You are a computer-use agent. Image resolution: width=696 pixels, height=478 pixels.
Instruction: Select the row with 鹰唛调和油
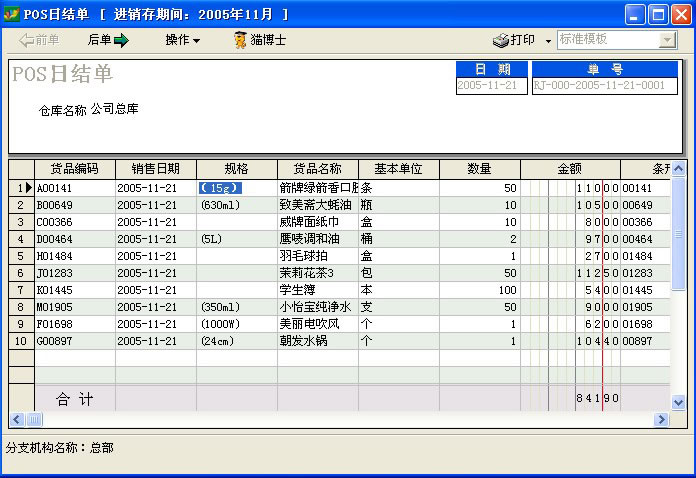(x=318, y=239)
